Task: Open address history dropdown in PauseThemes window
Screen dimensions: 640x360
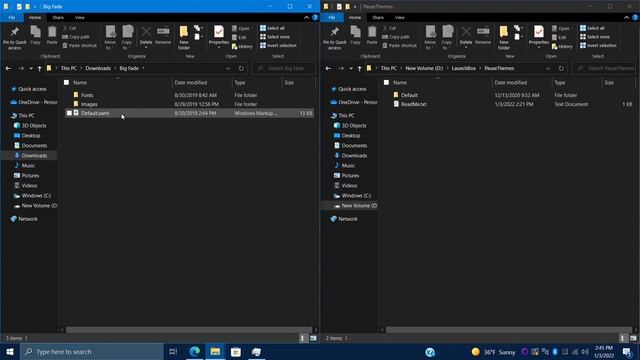Action: click(548, 68)
